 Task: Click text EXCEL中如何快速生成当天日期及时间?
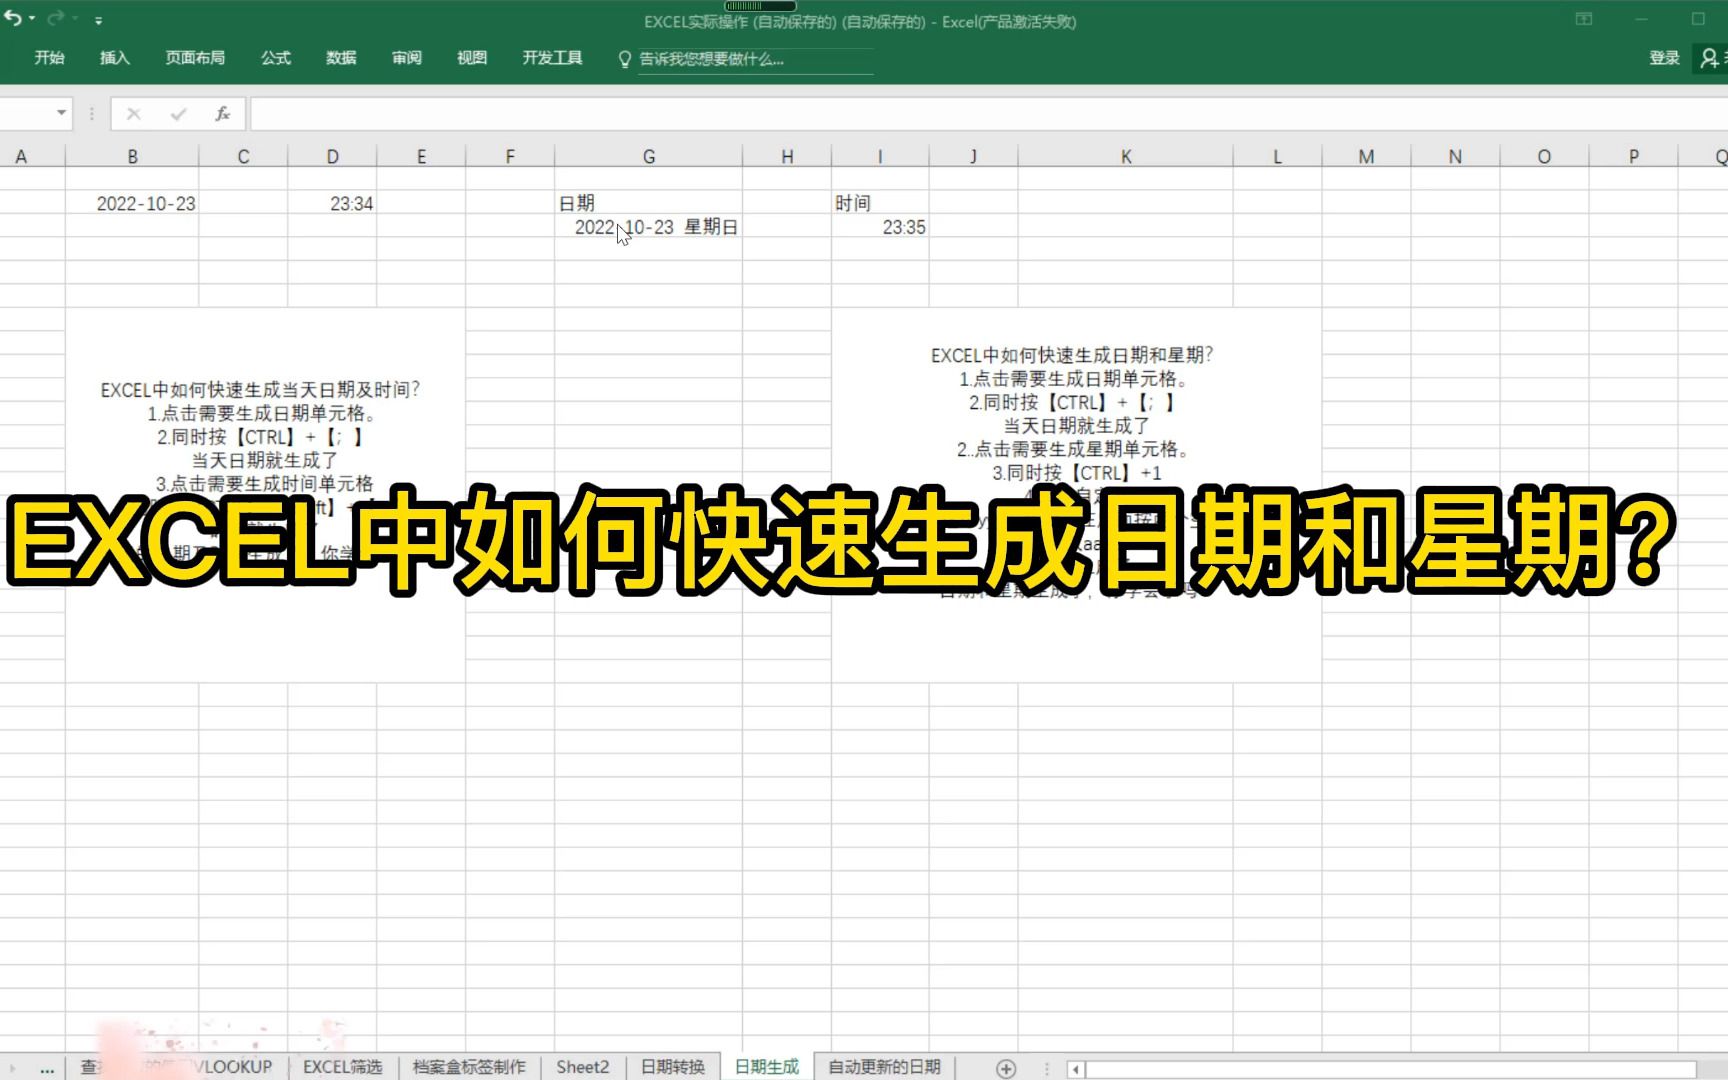pos(261,390)
